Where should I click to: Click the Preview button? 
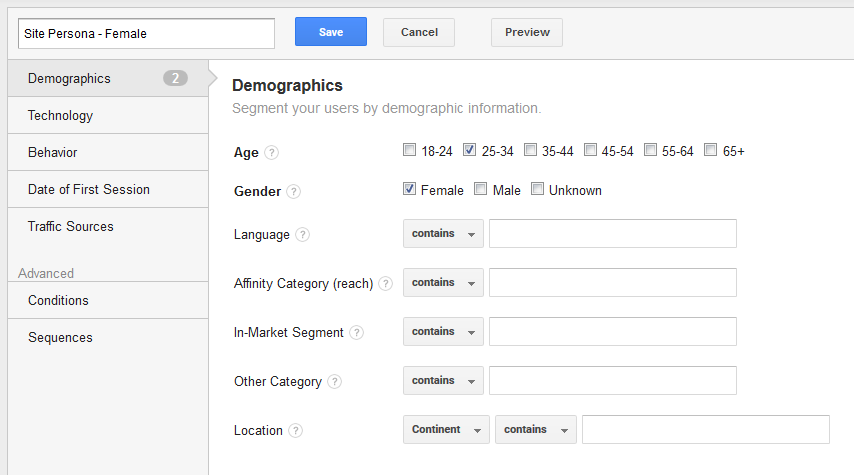(x=527, y=32)
